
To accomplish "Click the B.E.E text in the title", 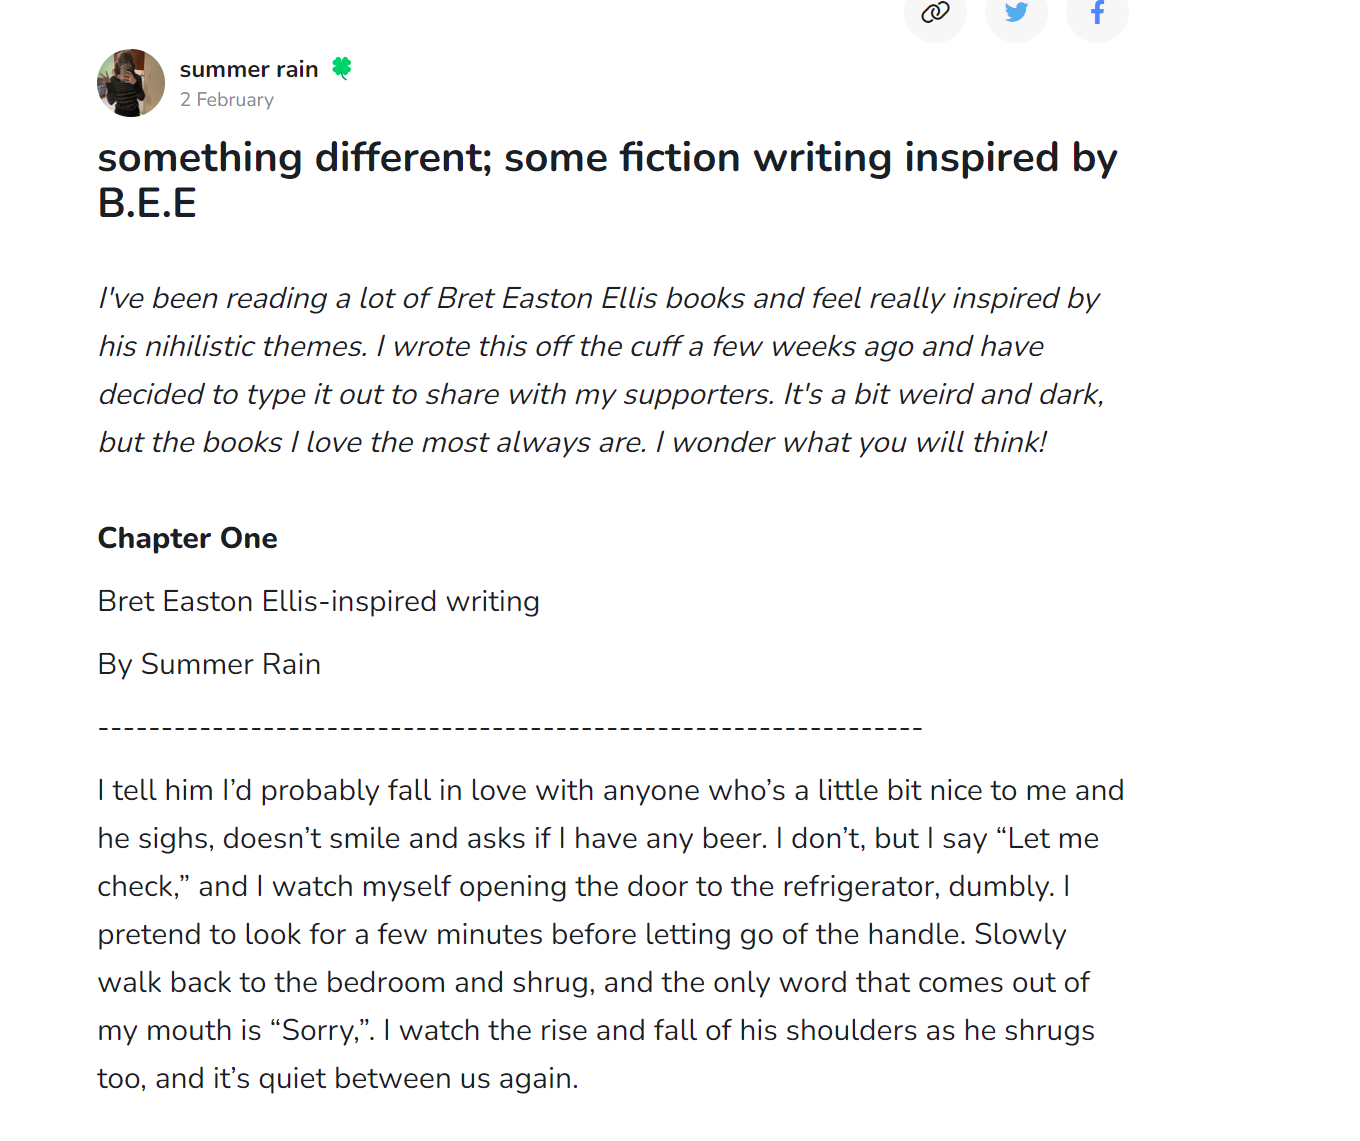I will coord(147,203).
